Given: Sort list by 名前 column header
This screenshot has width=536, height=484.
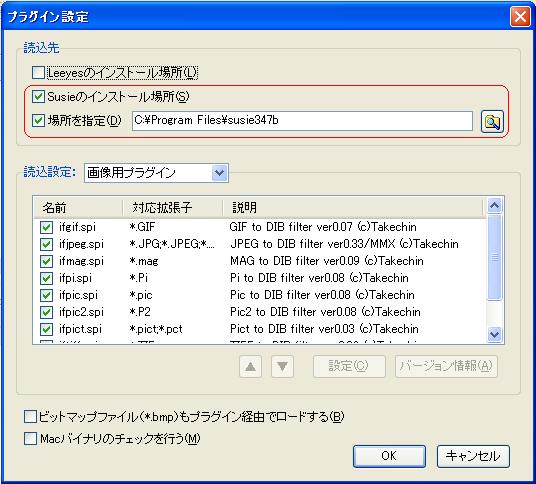Looking at the screenshot, I should click(78, 207).
